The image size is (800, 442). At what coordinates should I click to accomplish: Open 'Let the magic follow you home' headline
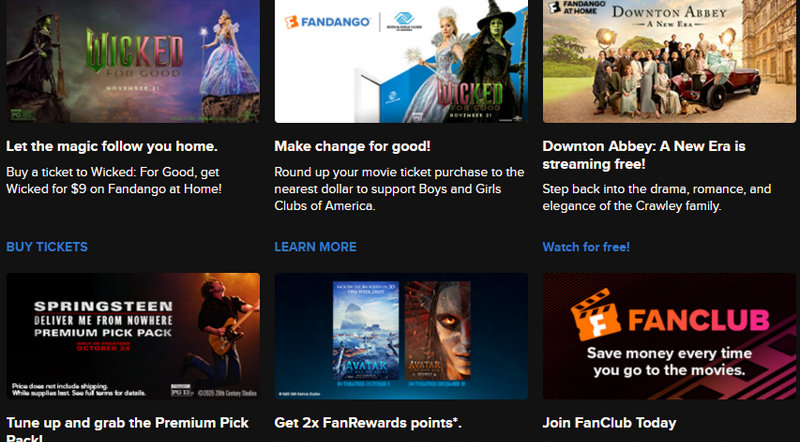coord(112,146)
